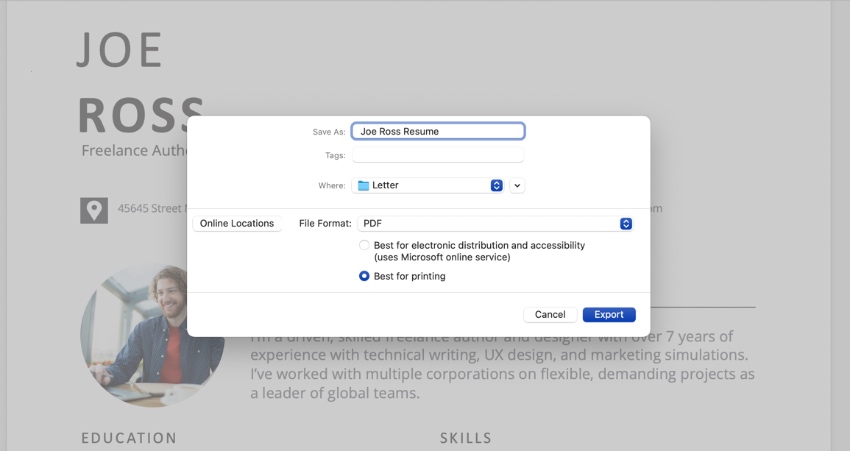Click the Tags input field
Image resolution: width=850 pixels, height=451 pixels.
tap(438, 155)
